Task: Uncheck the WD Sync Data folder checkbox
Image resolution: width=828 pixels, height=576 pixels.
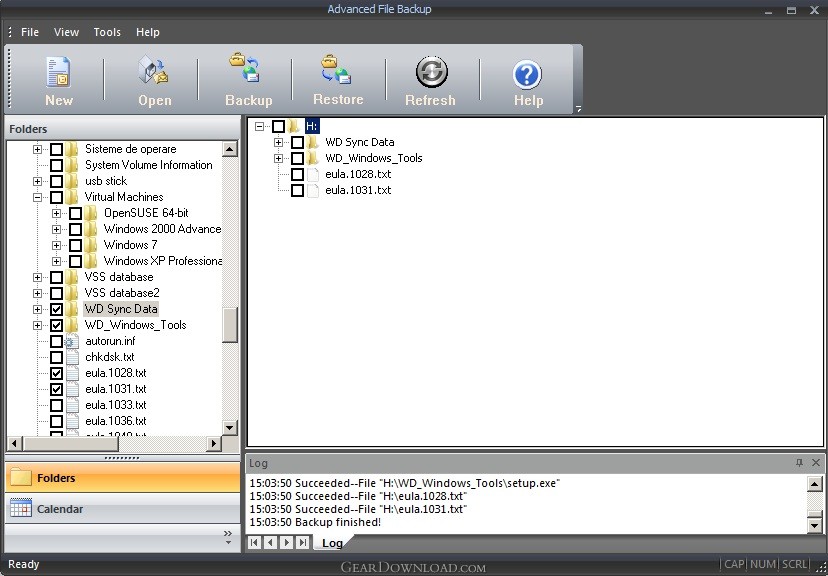Action: tap(56, 309)
